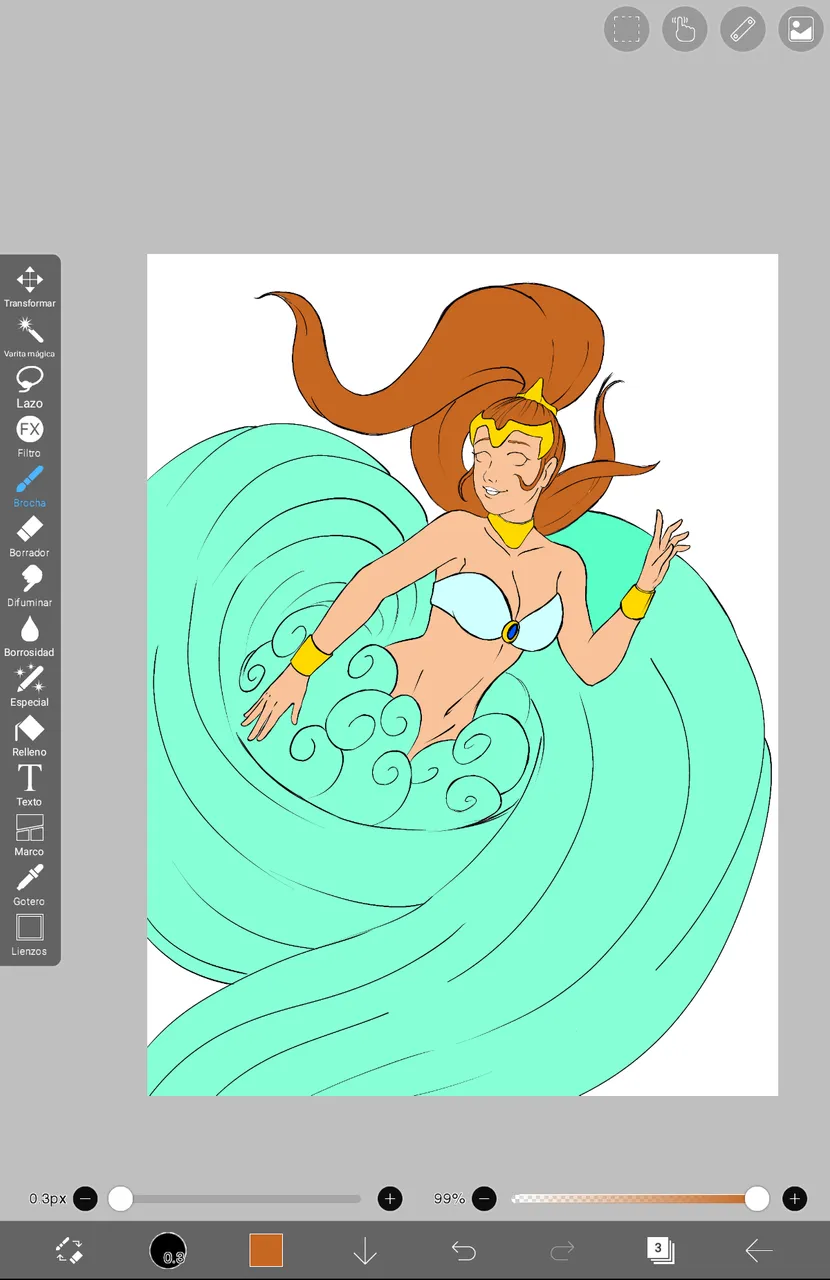Open the layers panel showing 3

point(660,1250)
